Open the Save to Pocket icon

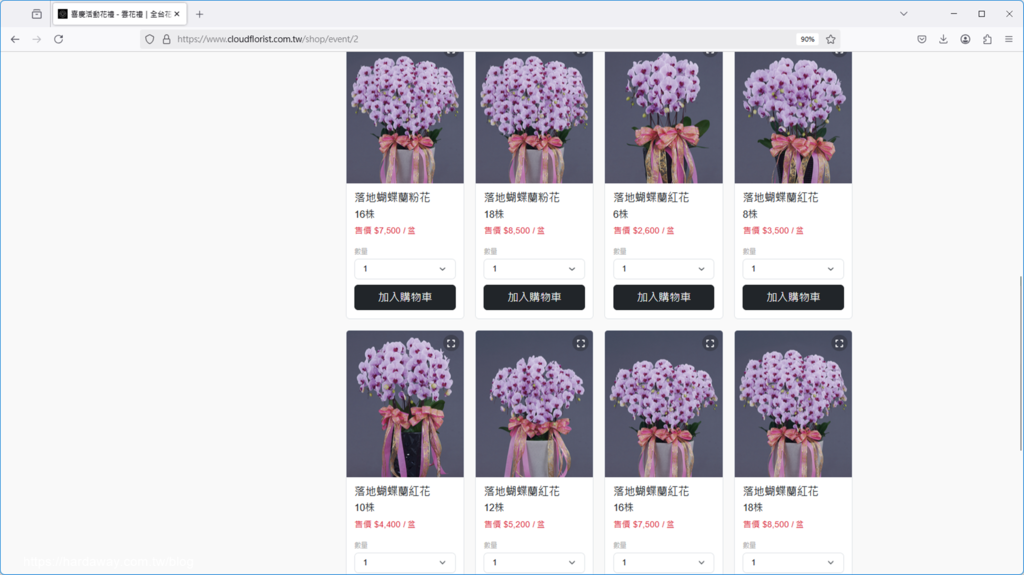coord(921,39)
